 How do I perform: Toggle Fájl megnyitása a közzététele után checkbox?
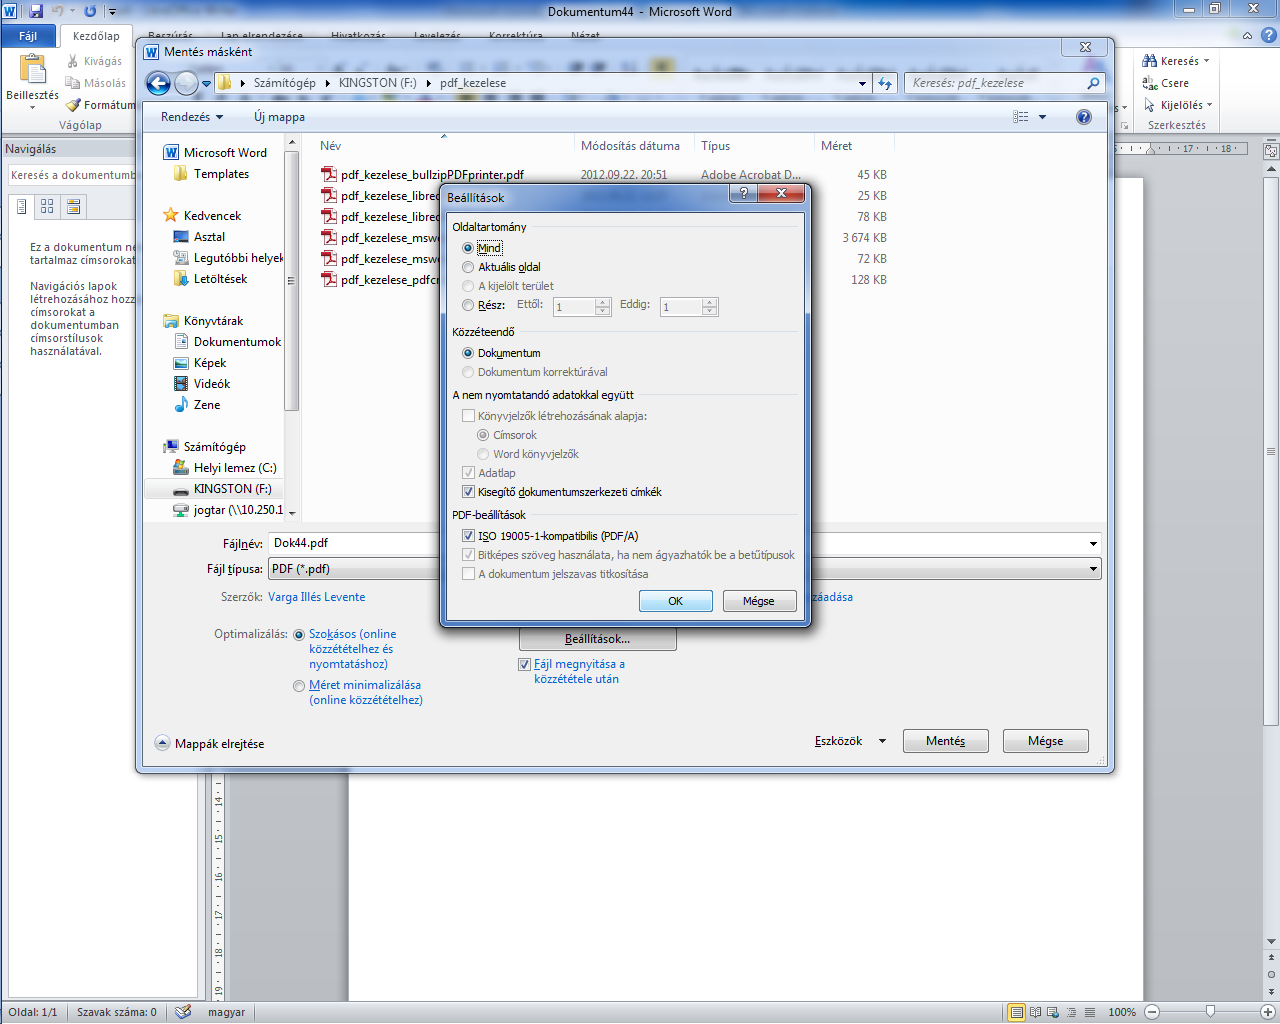tap(524, 664)
